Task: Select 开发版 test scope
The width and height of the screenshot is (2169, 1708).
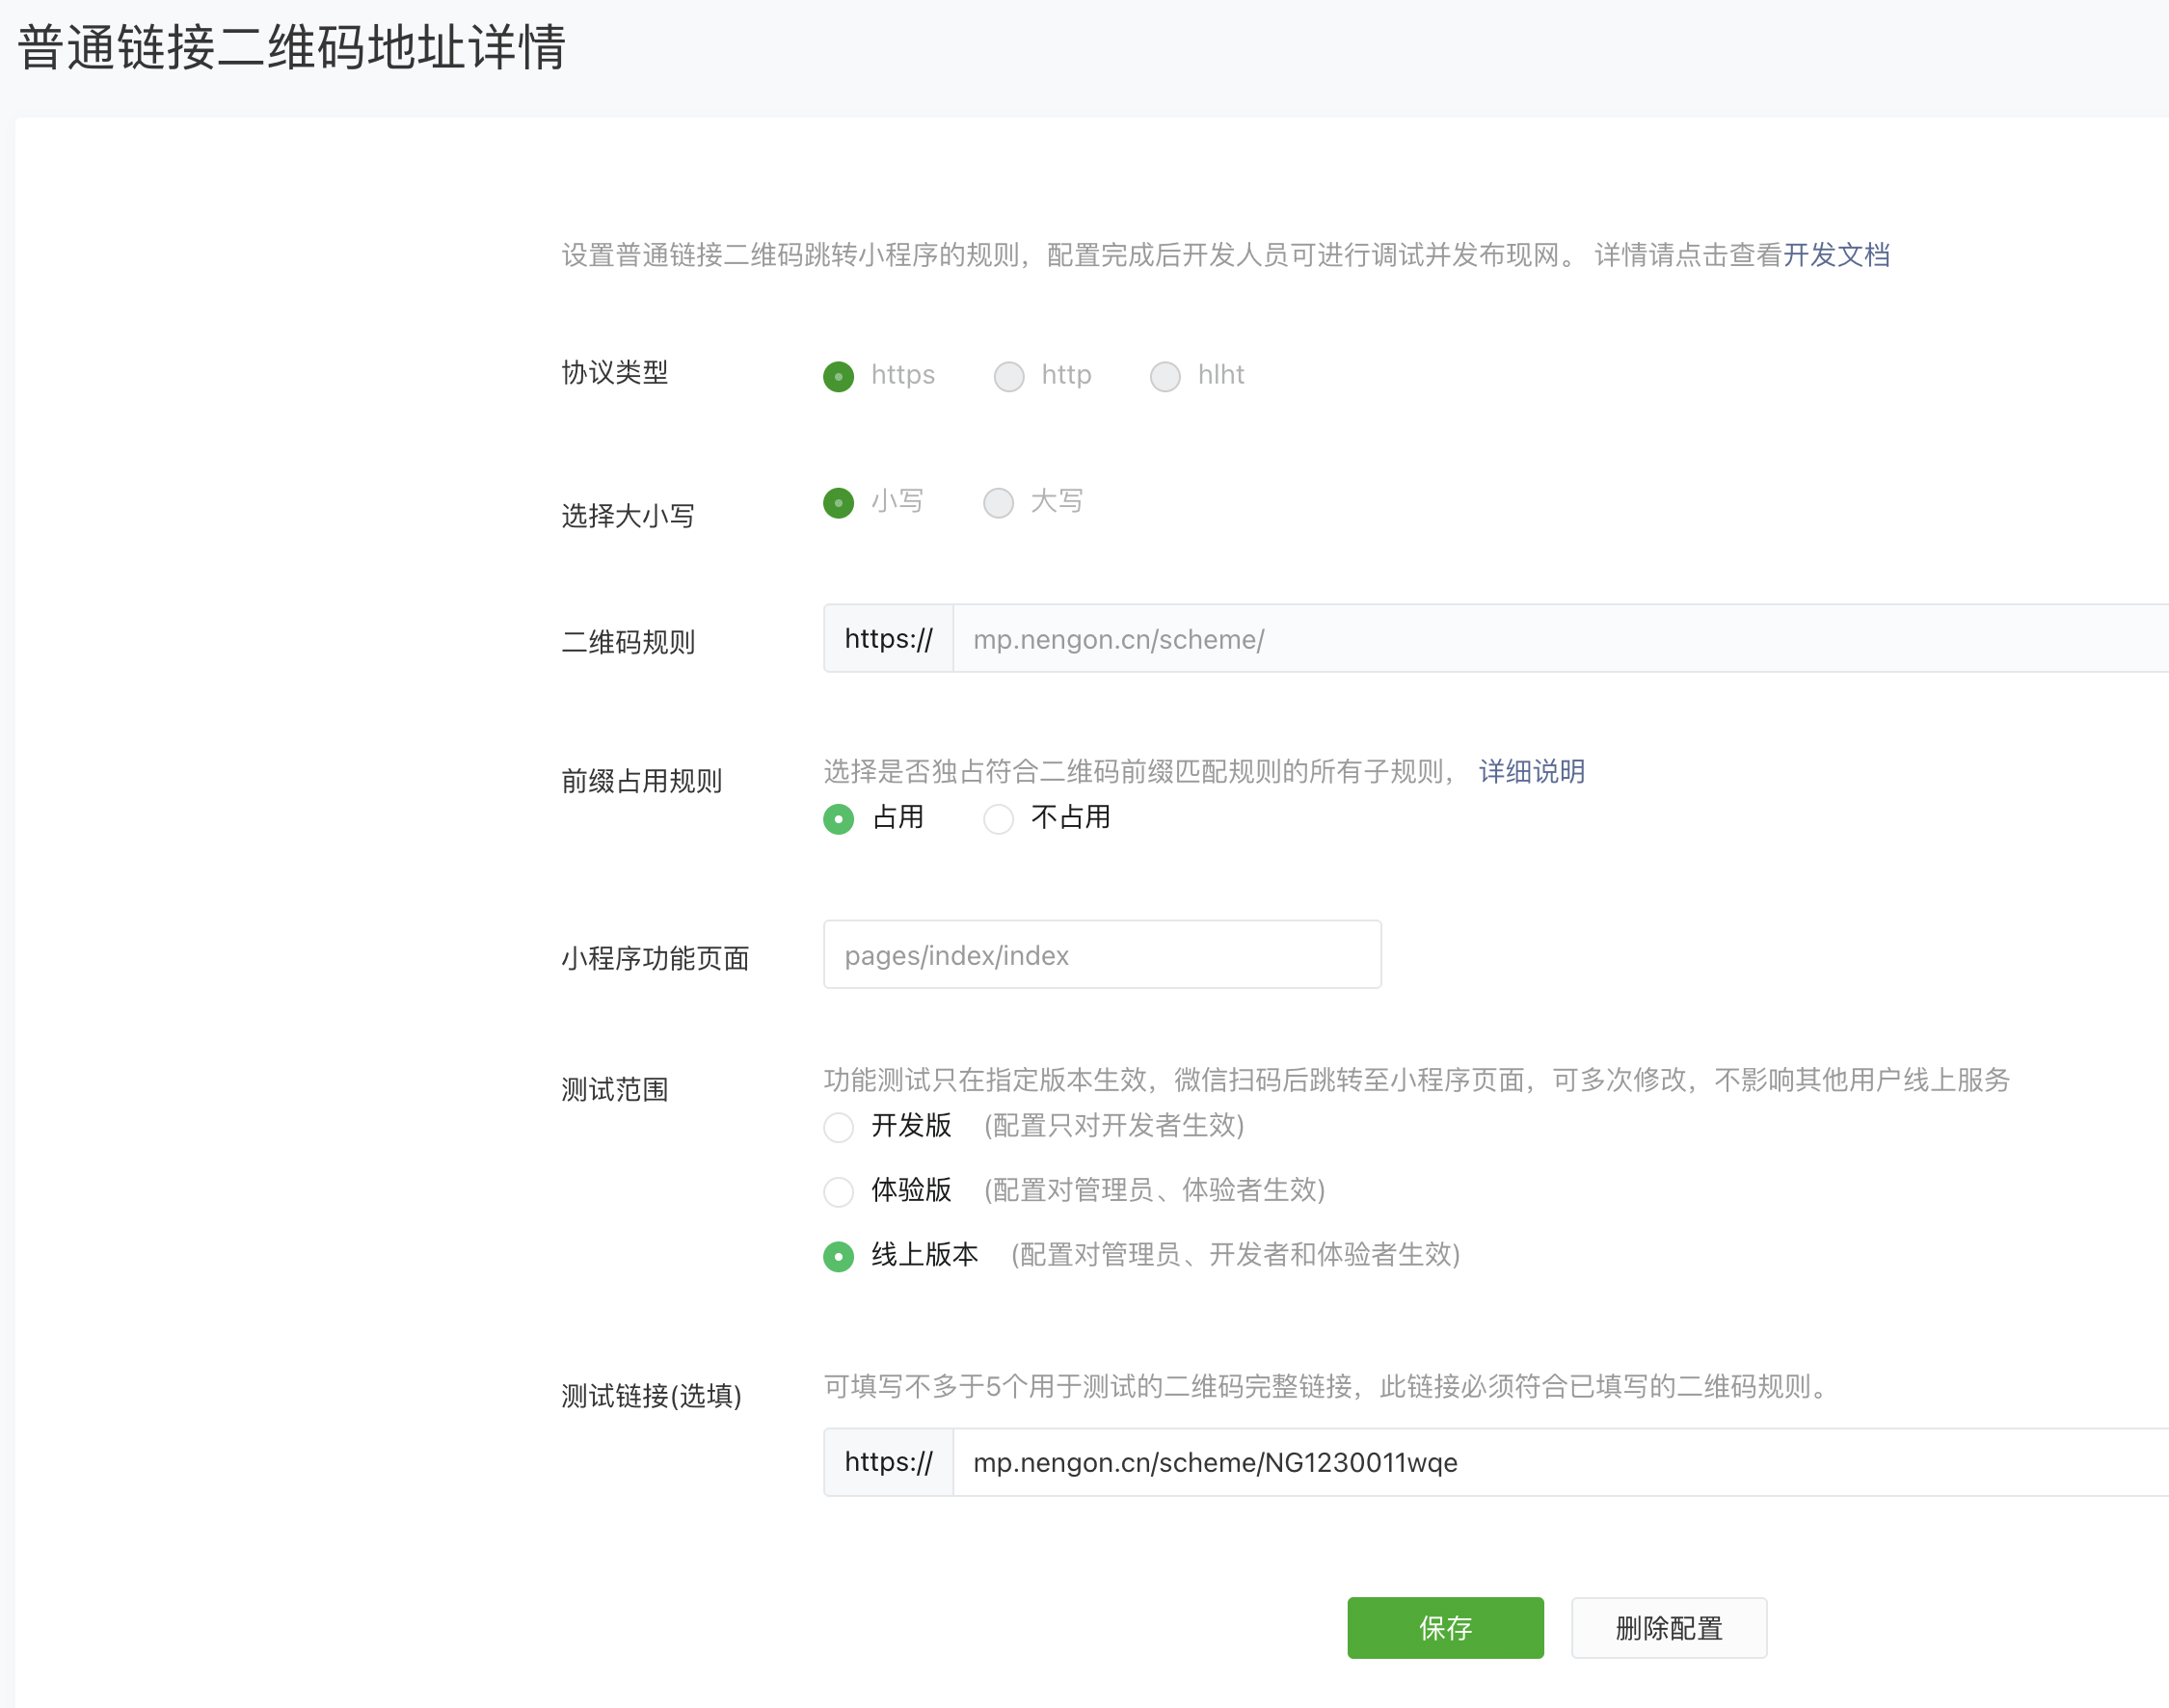Action: pos(838,1127)
